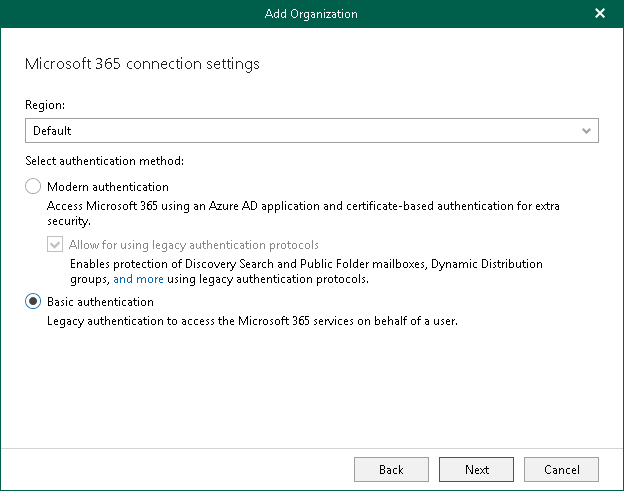This screenshot has height=491, width=624.
Task: Click the Region field showing Default
Action: [x=300, y=131]
